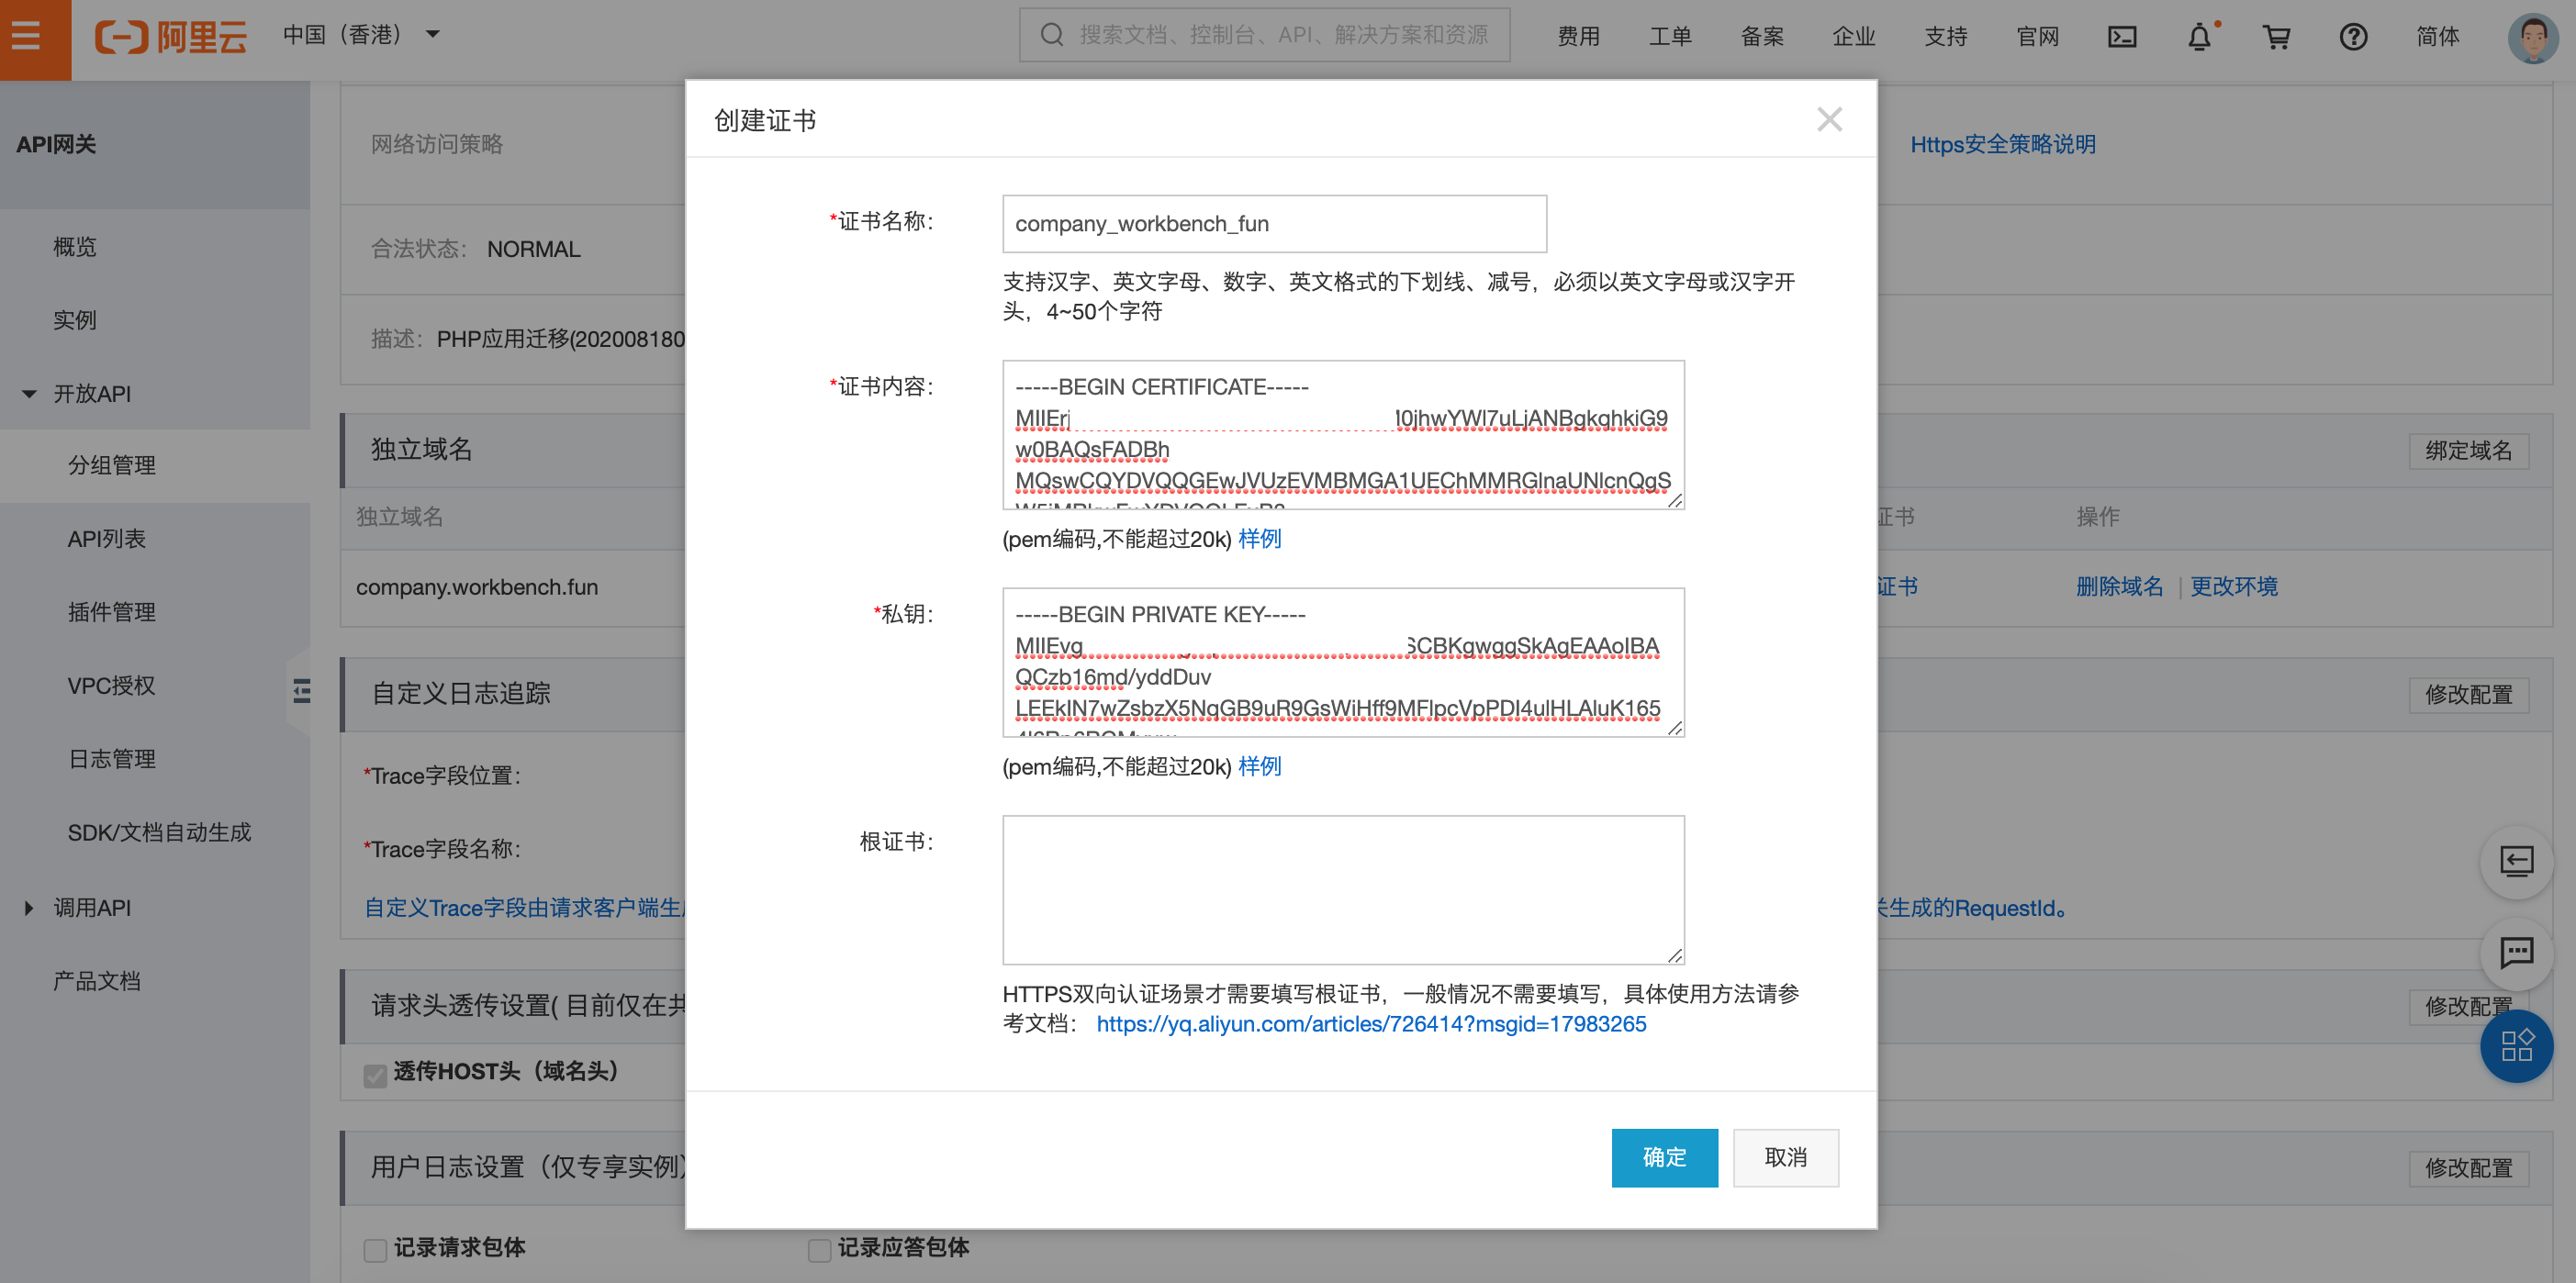The width and height of the screenshot is (2576, 1283).
Task: Open Cloud Shell terminal icon
Action: [2122, 37]
